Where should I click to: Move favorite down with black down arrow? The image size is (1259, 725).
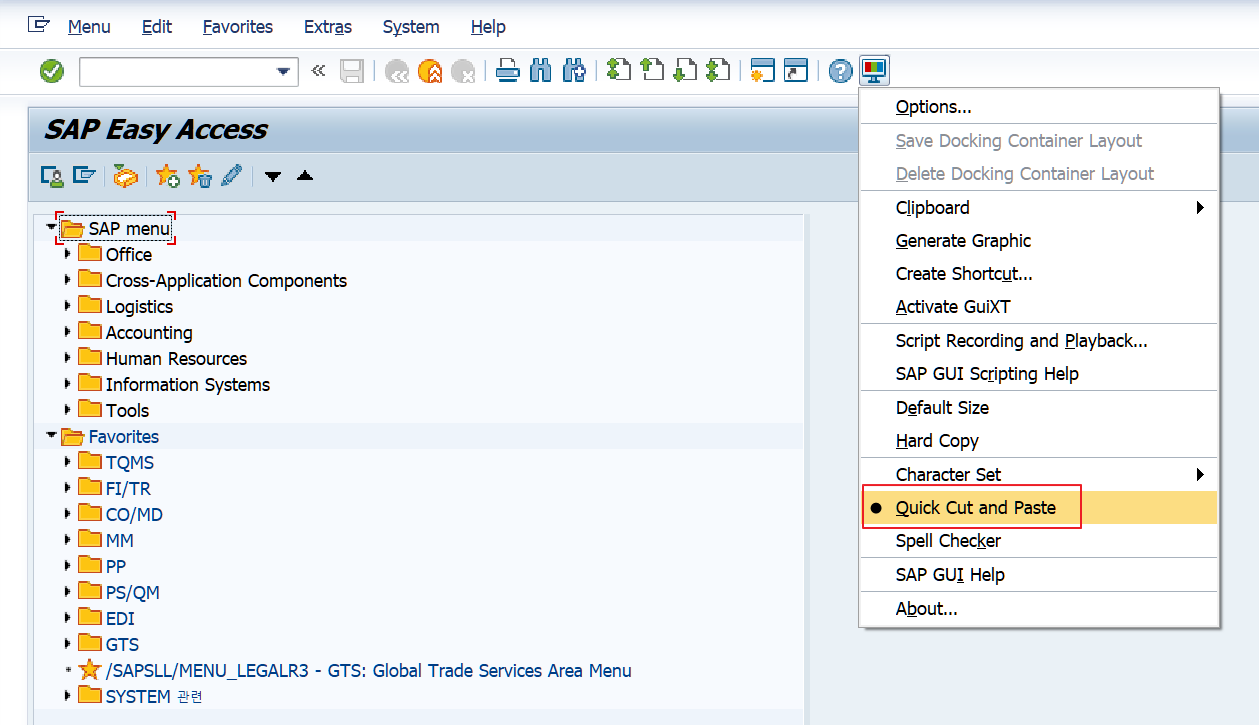click(273, 177)
